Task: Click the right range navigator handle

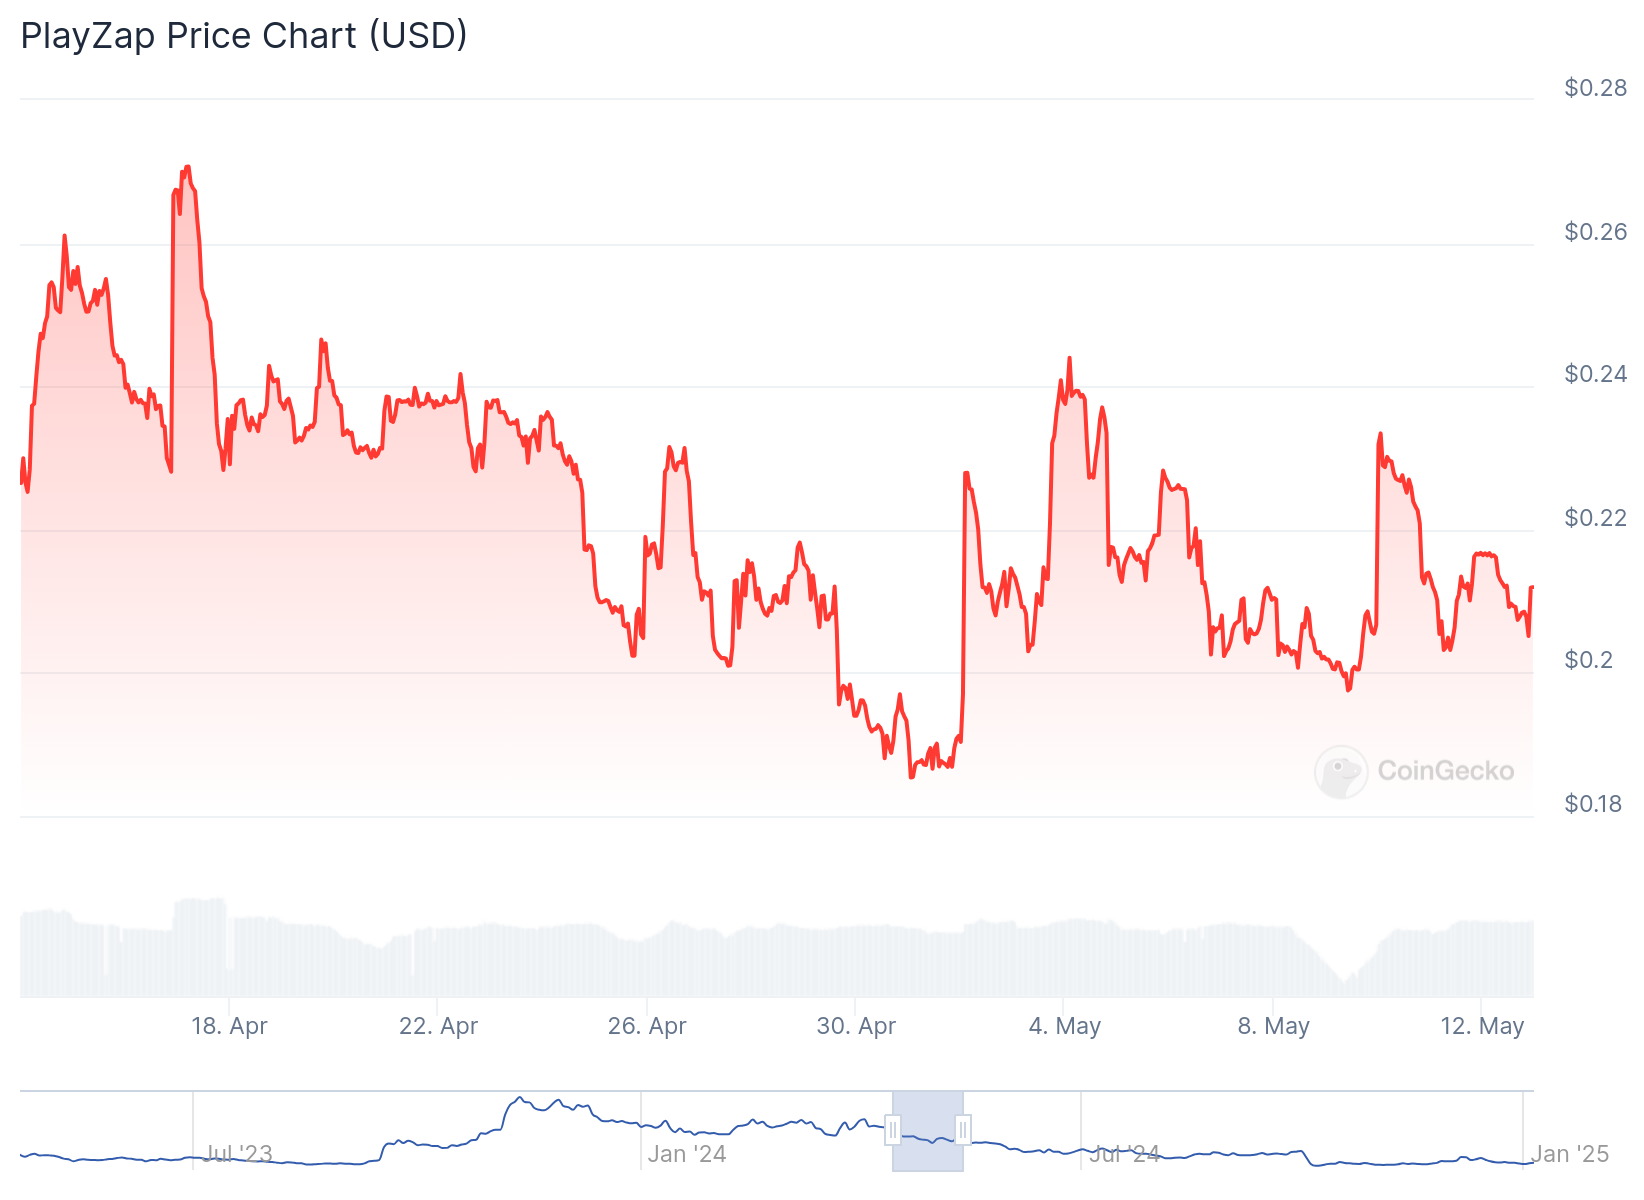Action: (x=963, y=1131)
